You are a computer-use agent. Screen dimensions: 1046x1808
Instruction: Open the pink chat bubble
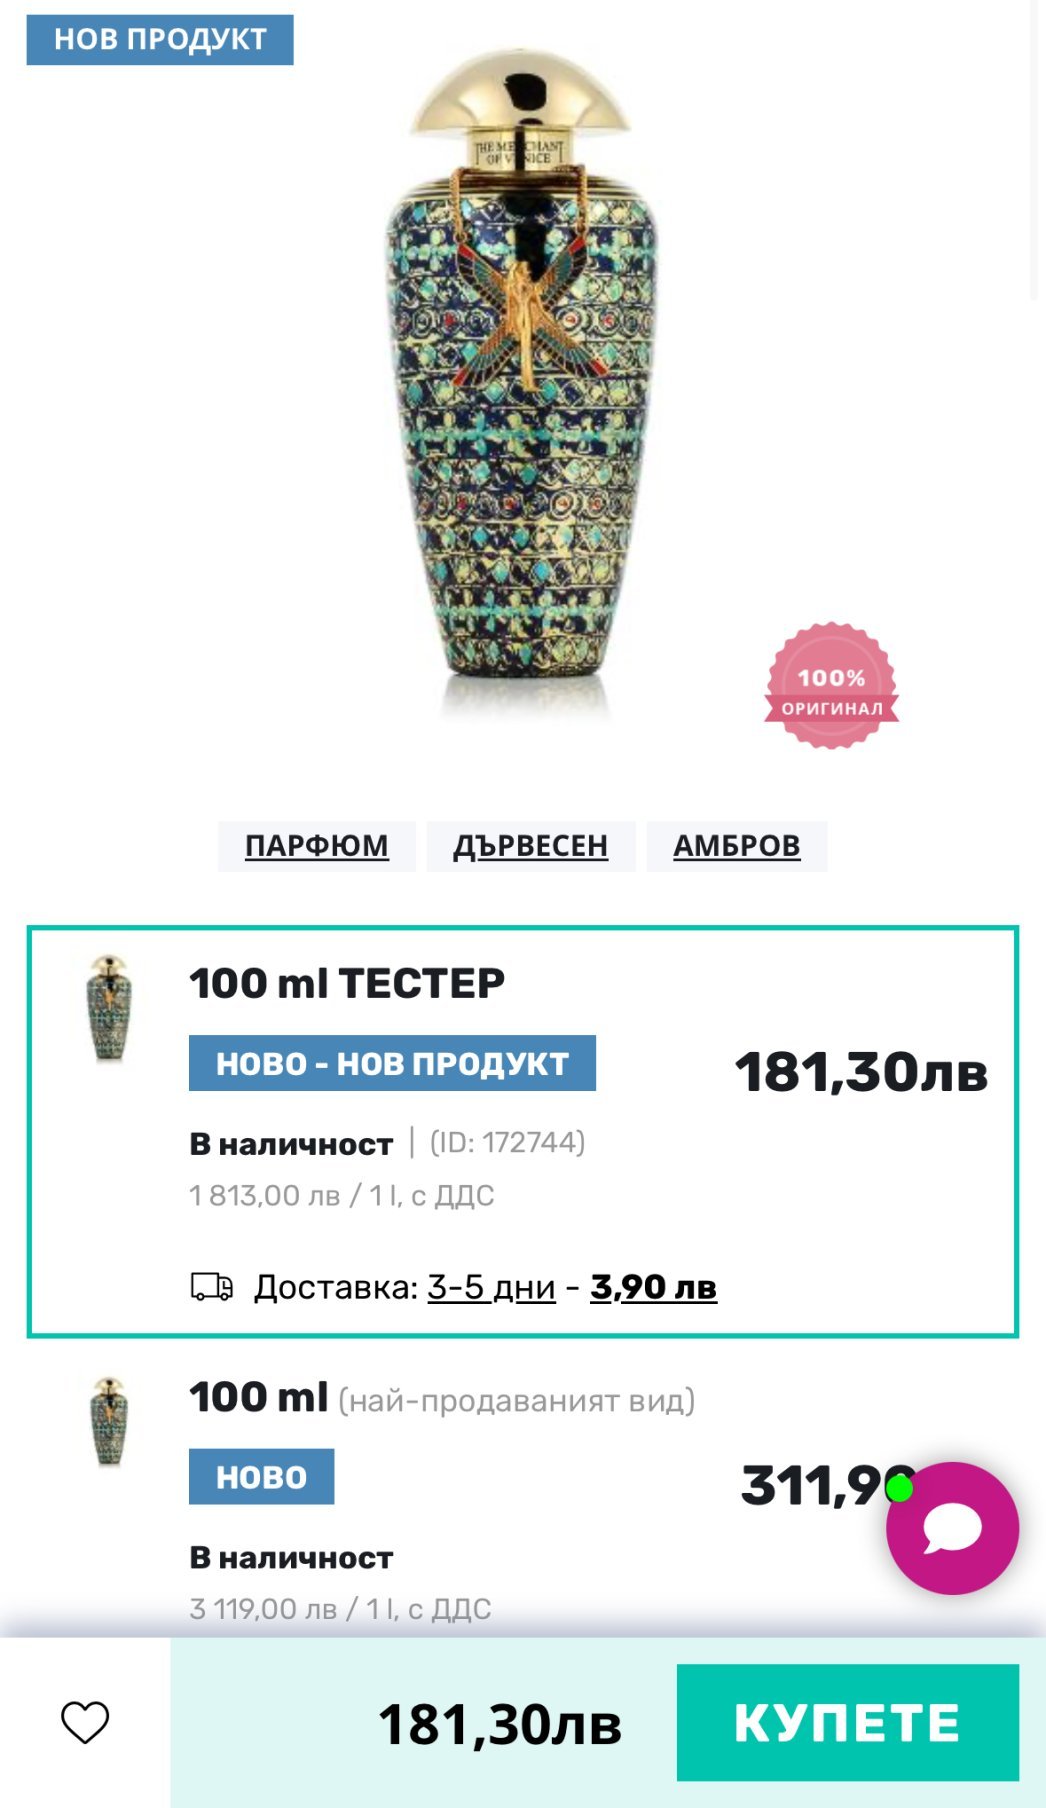[952, 1528]
